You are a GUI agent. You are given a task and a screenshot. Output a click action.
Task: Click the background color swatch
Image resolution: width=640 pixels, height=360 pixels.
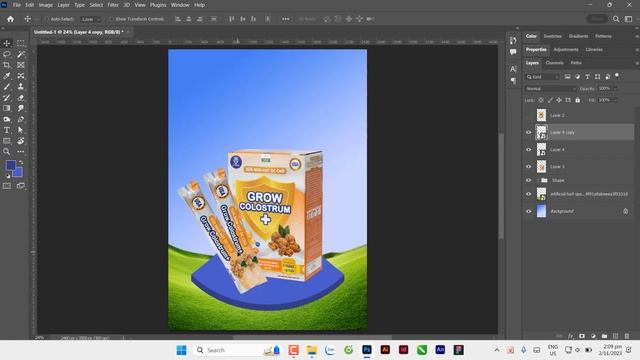pyautogui.click(x=19, y=173)
